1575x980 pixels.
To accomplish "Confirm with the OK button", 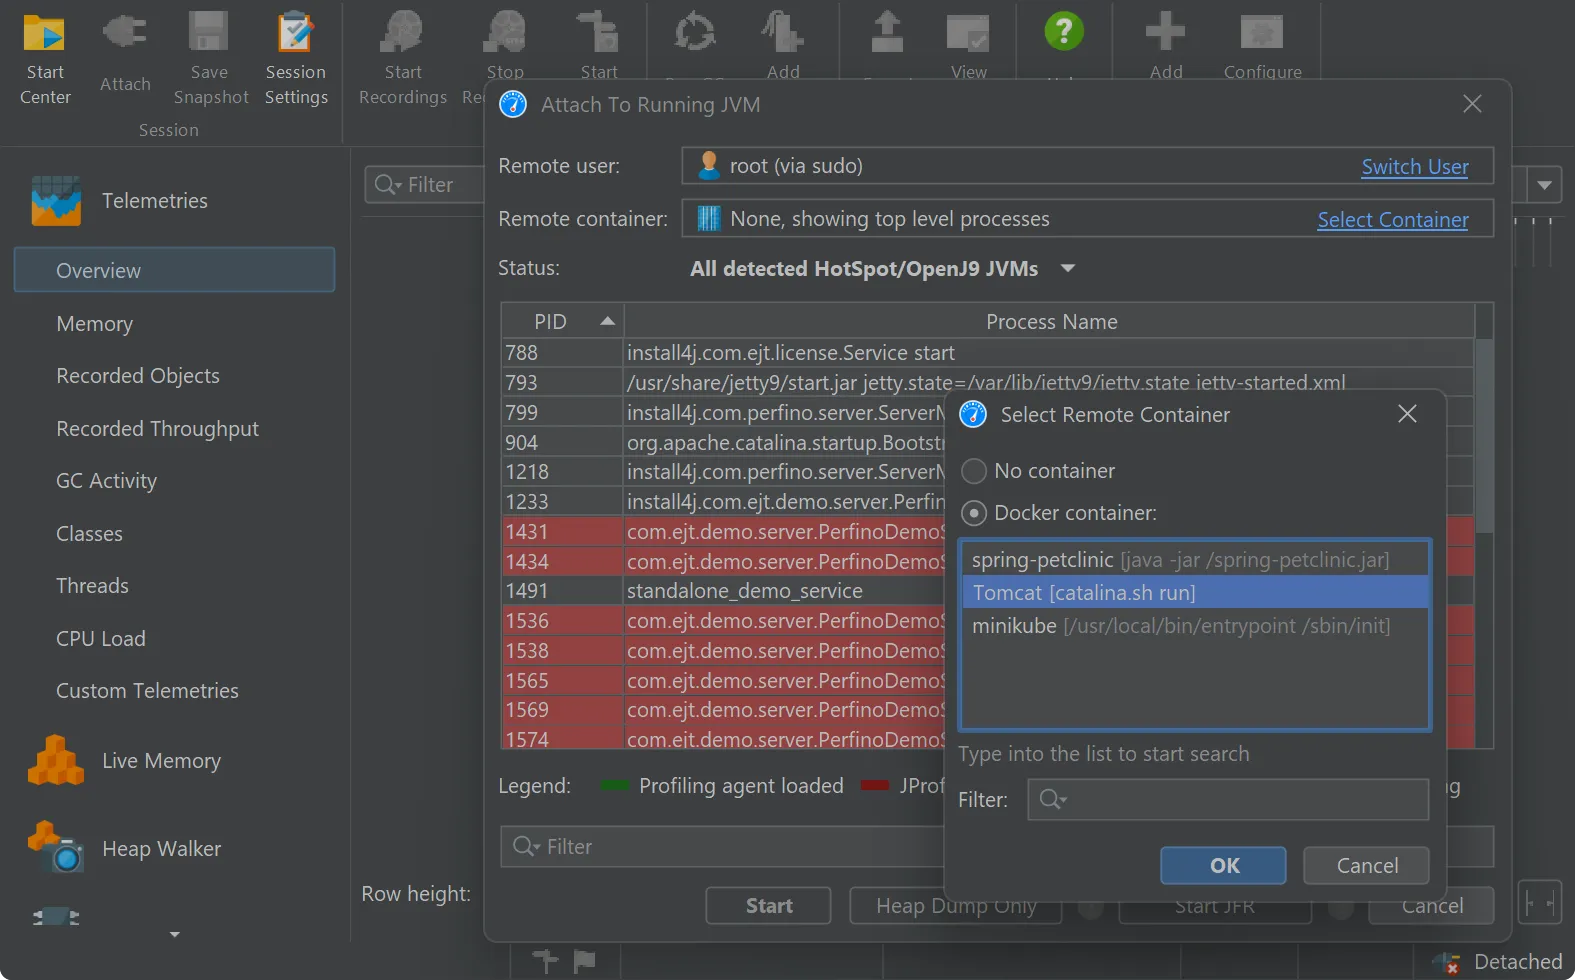I will 1223,865.
